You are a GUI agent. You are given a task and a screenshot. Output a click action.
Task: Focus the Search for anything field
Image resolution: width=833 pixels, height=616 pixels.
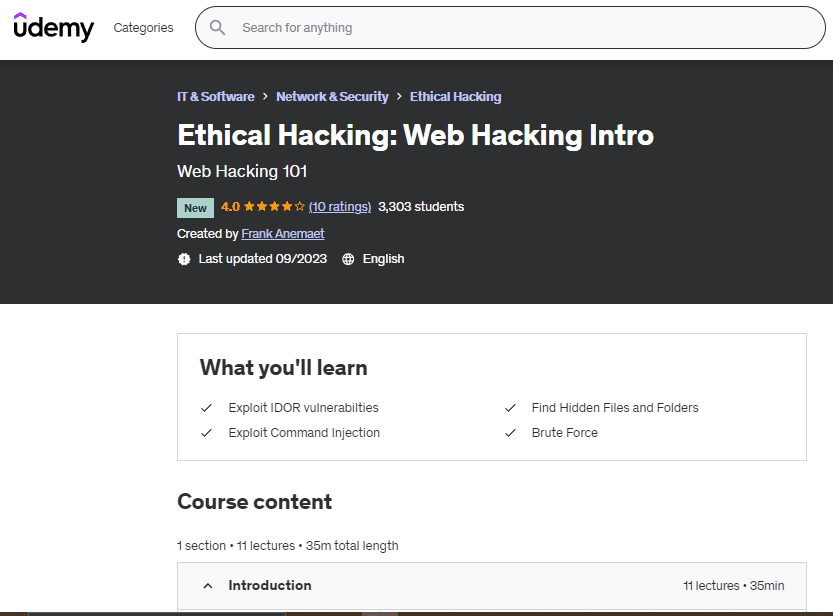point(520,28)
